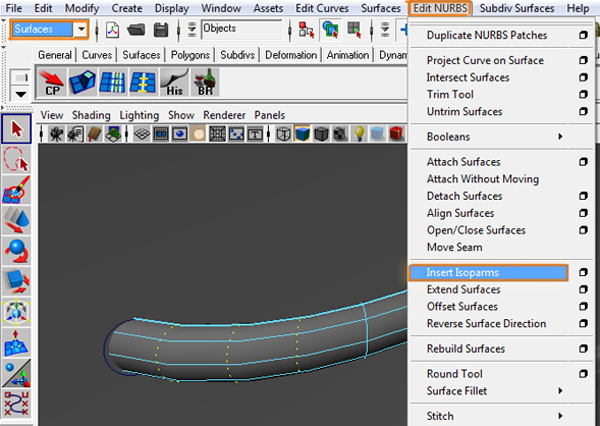Toggle the Resolution Gate panel button
Screen dimensions: 600x426
[x=179, y=134]
